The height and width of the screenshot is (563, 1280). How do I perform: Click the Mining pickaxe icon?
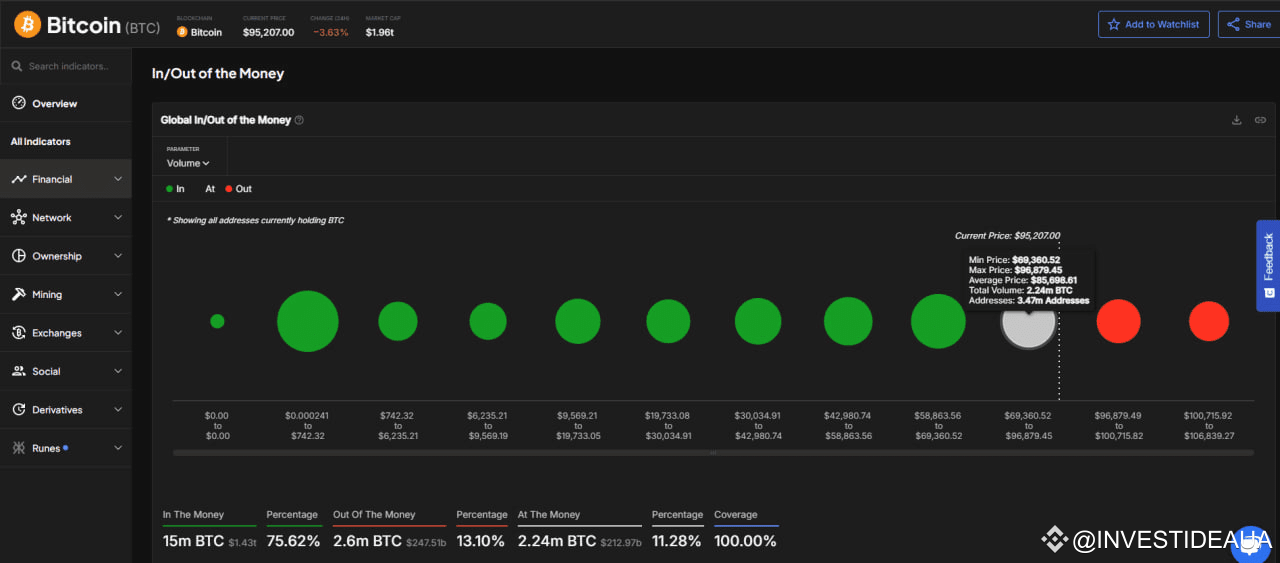tap(18, 294)
